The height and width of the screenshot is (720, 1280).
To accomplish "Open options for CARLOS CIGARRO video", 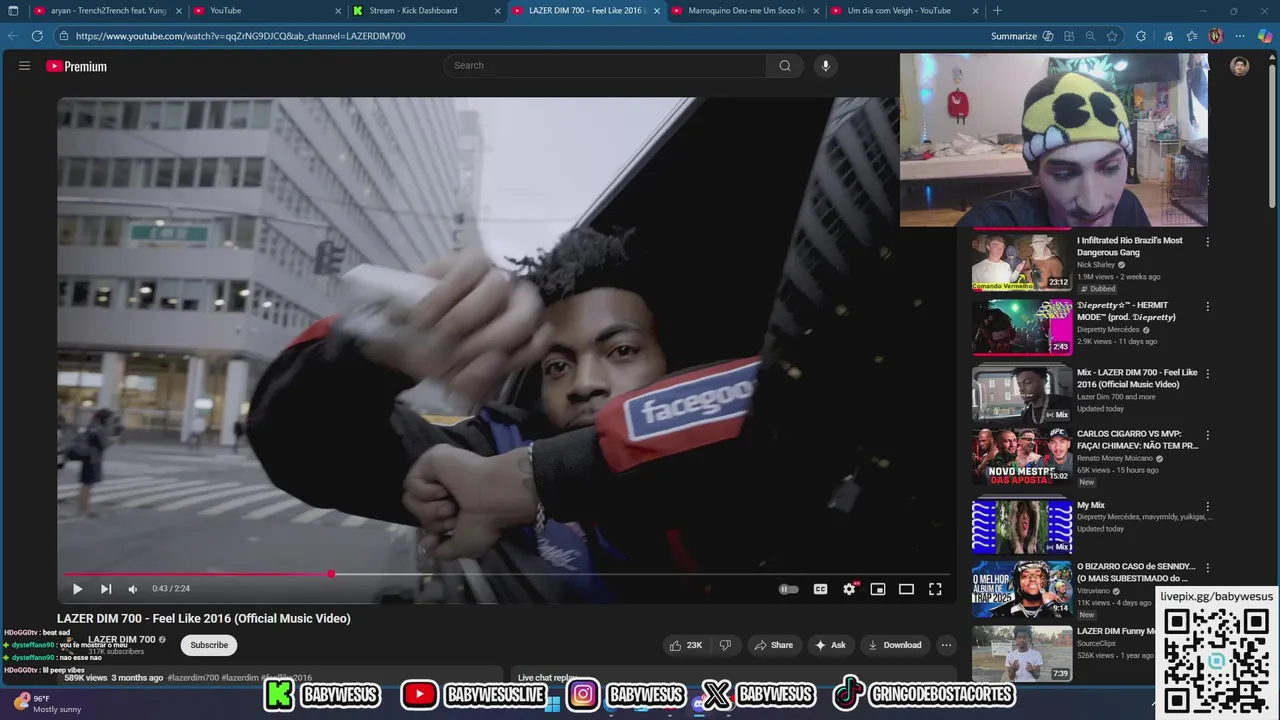I will (x=1207, y=436).
